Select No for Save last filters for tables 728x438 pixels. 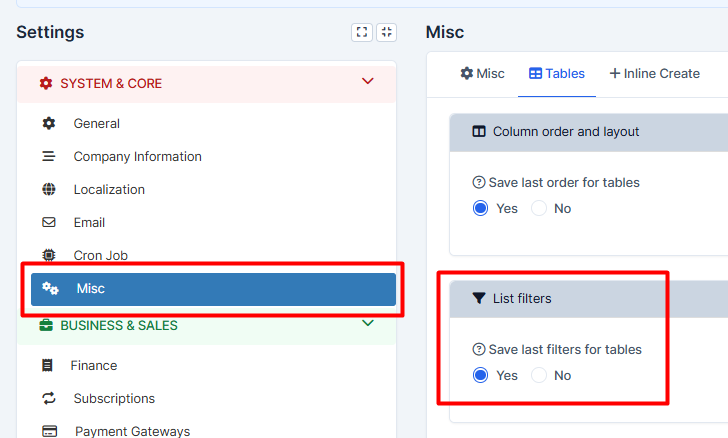539,375
